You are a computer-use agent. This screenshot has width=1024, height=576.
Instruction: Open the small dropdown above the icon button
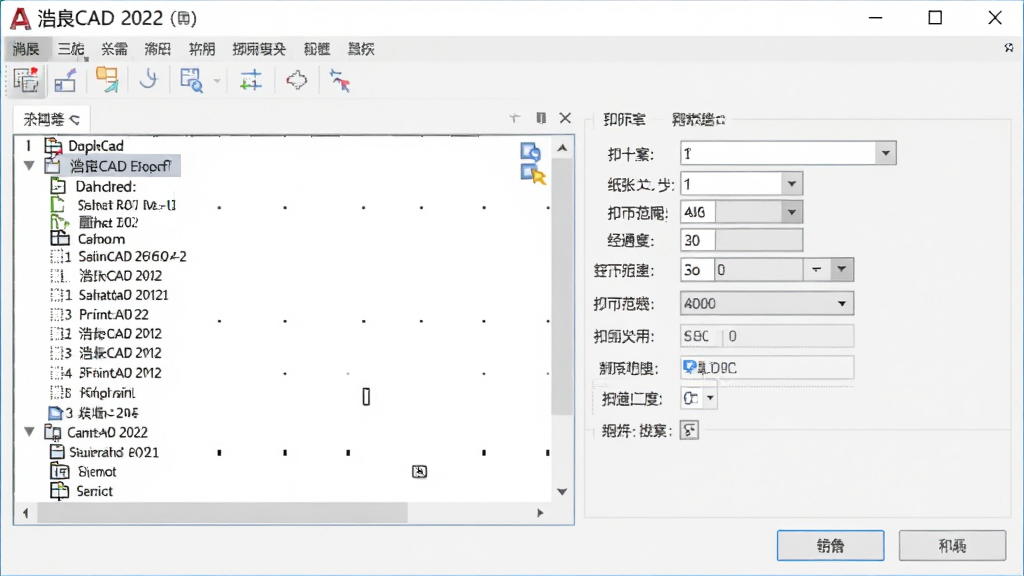[x=699, y=398]
